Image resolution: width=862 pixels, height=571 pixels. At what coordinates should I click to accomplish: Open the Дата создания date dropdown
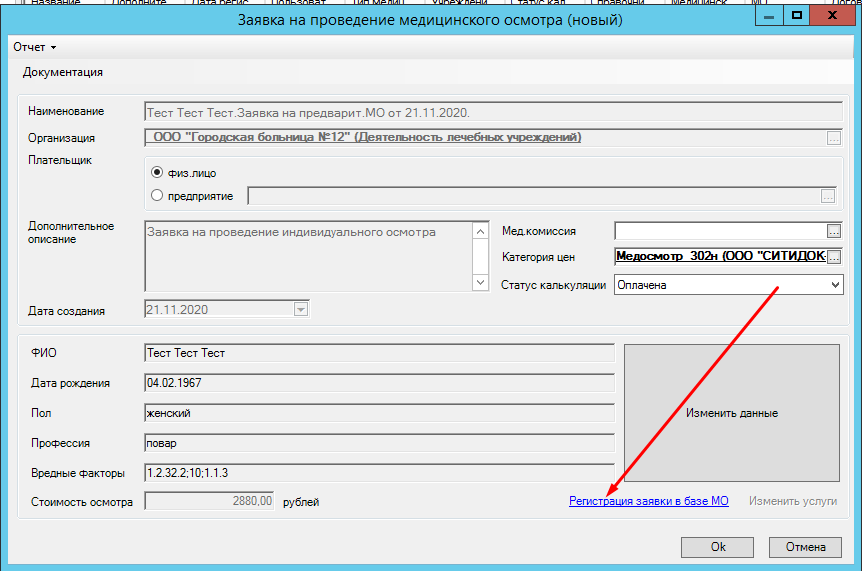300,310
